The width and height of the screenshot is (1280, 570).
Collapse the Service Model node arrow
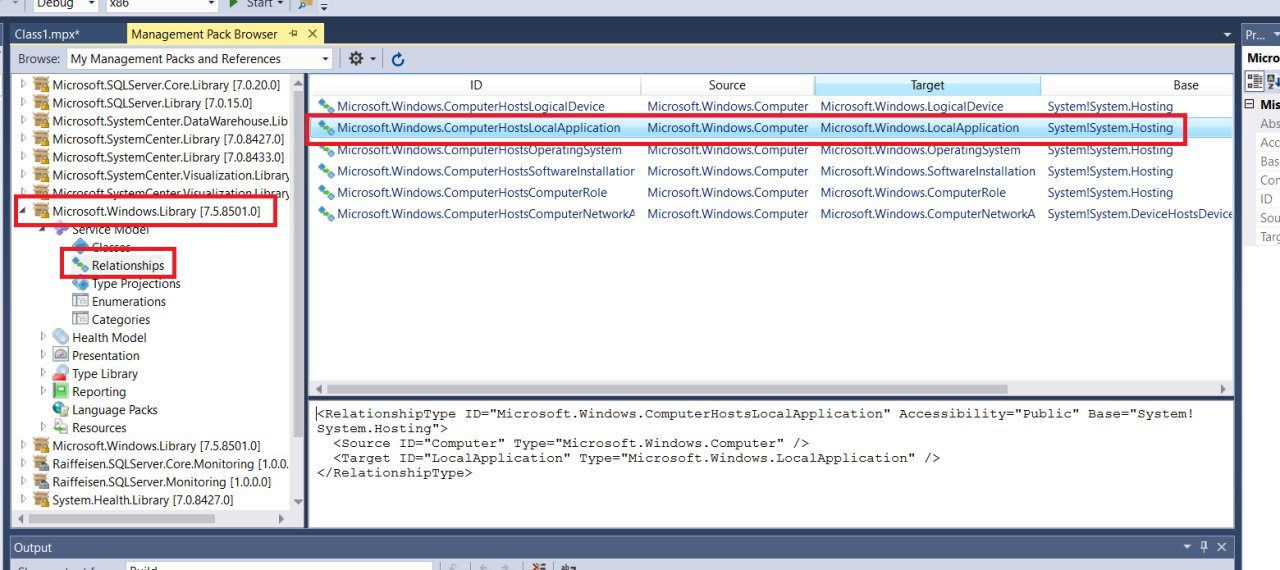(x=43, y=230)
